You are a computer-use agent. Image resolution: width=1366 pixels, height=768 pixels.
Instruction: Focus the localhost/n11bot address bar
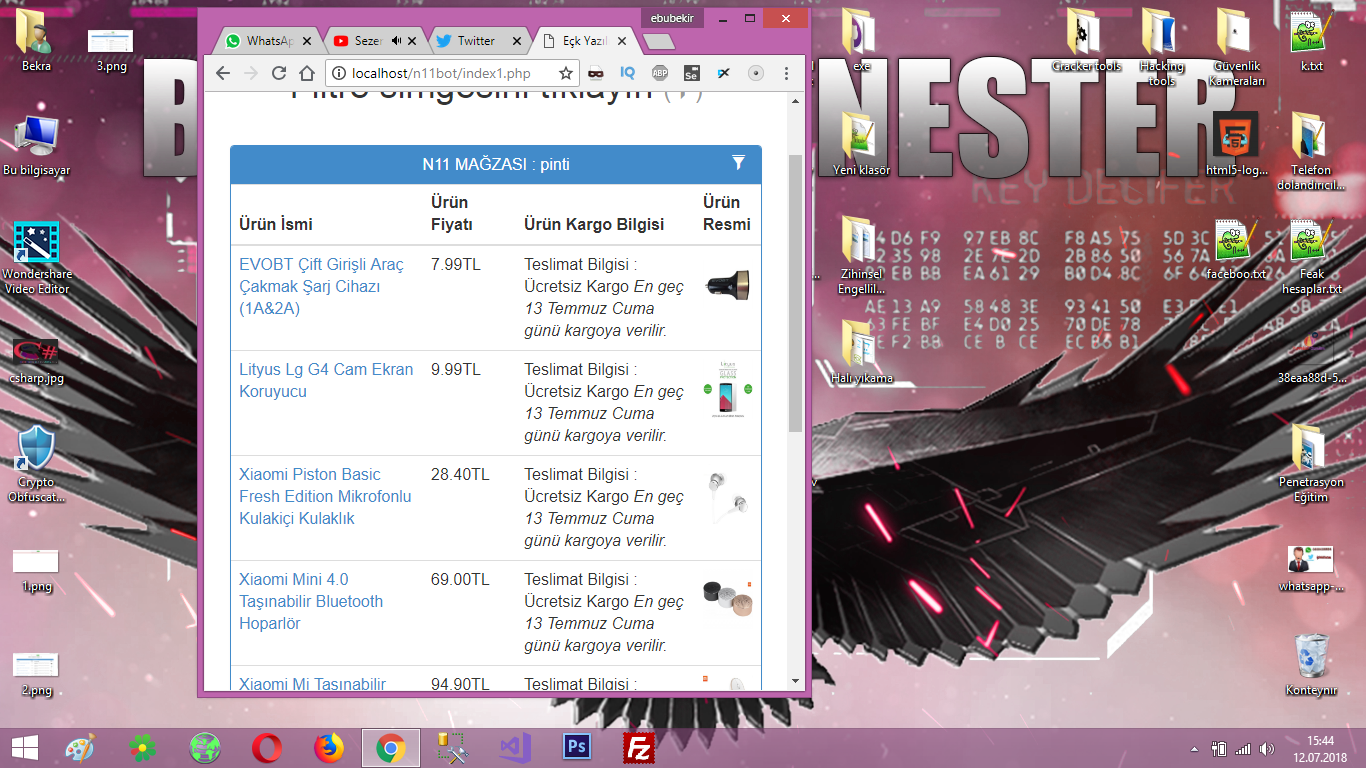452,73
